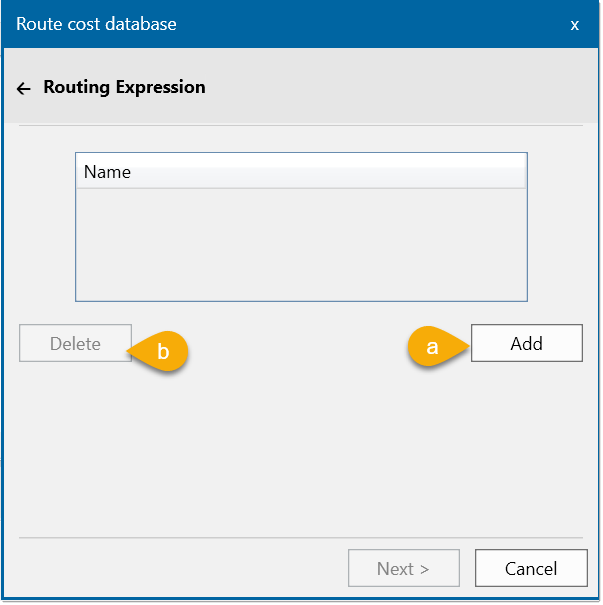Click the Cancel button at dialog bottom
The width and height of the screenshot is (603, 605).
pyautogui.click(x=531, y=568)
